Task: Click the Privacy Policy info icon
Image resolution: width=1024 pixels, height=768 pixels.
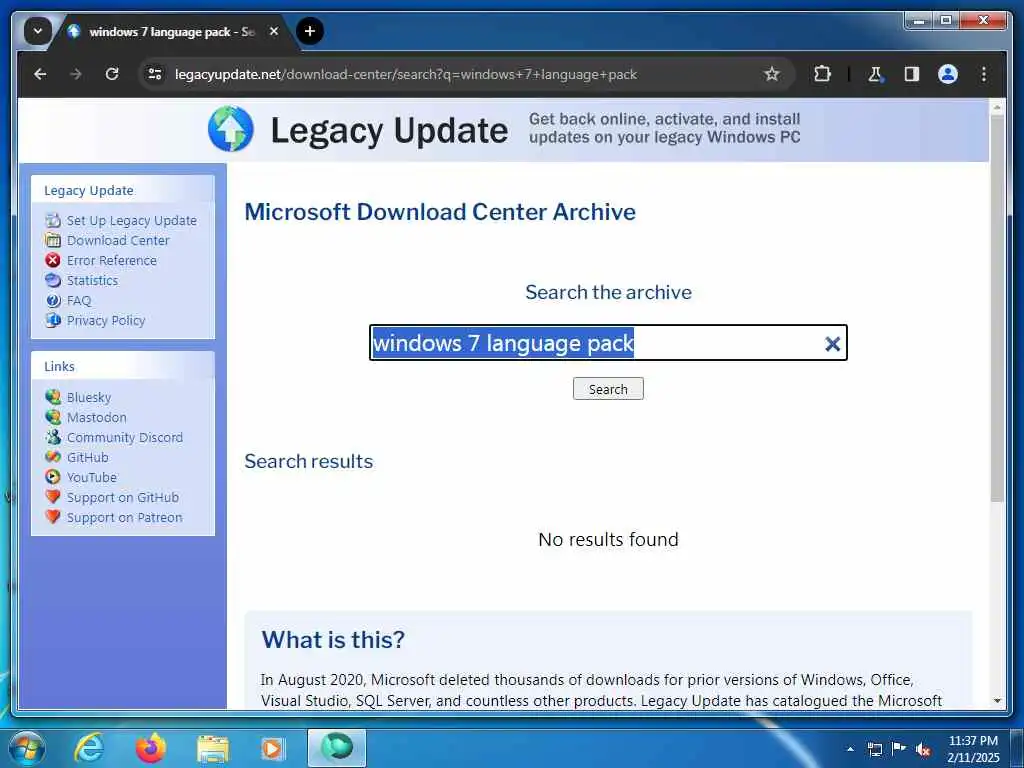Action: click(53, 320)
